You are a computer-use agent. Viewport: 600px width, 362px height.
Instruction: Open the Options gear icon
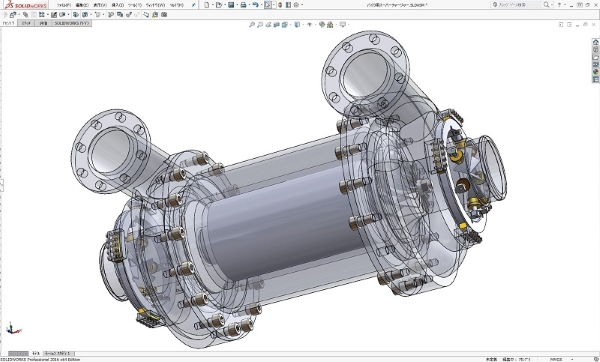click(296, 5)
